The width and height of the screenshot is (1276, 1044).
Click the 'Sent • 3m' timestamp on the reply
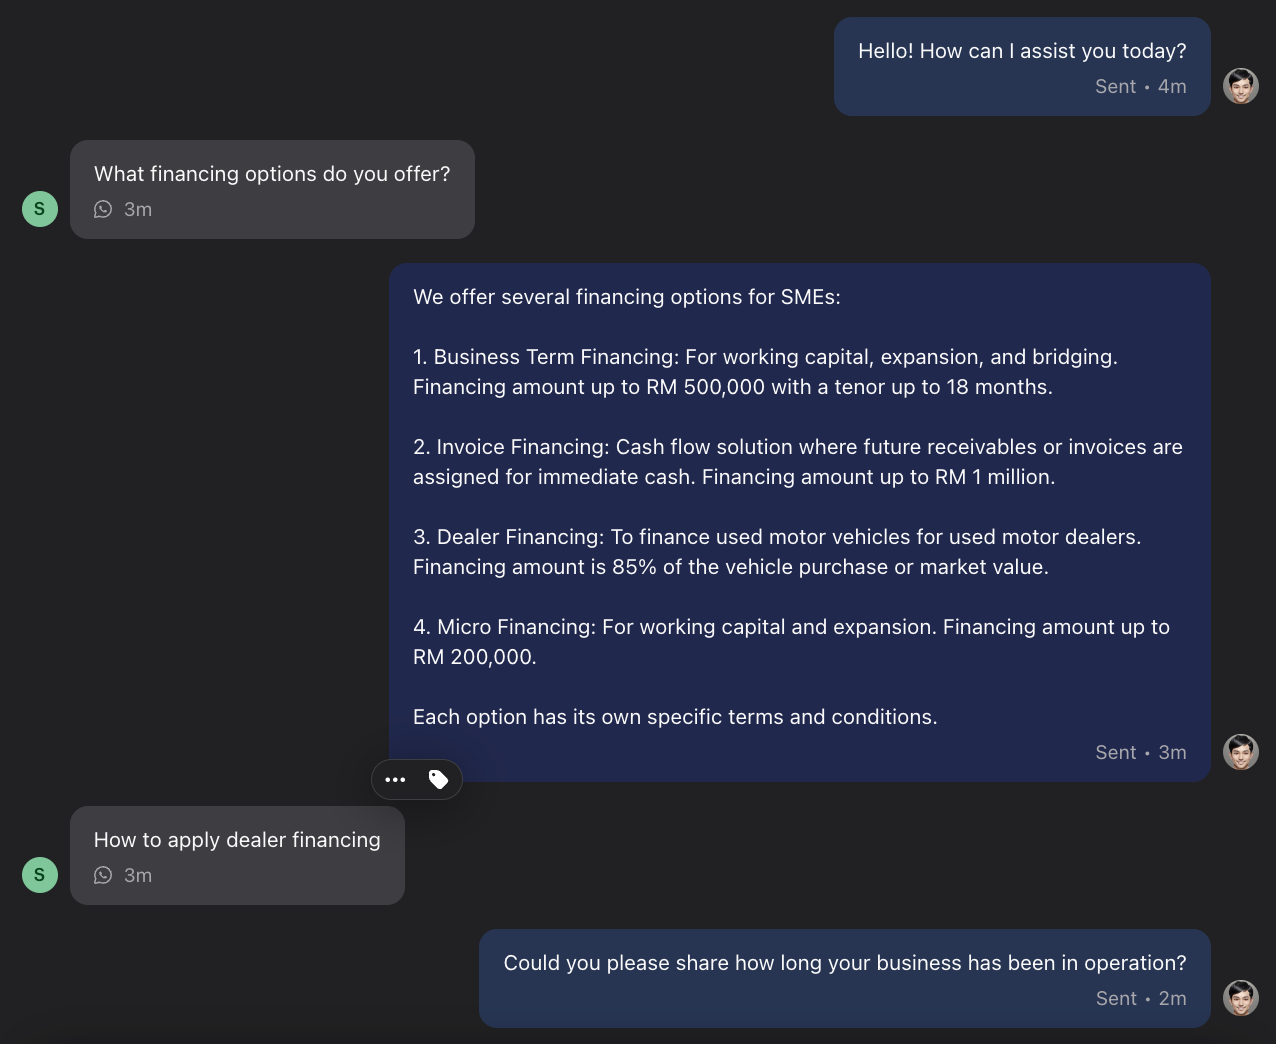tap(1140, 752)
